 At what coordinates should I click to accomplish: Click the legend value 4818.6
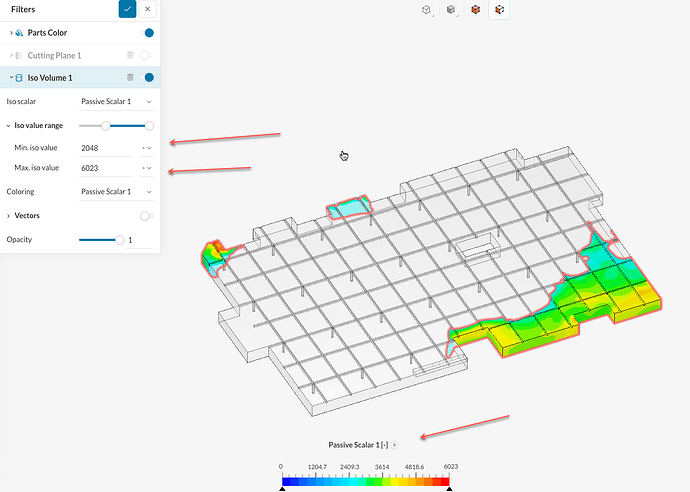[415, 466]
